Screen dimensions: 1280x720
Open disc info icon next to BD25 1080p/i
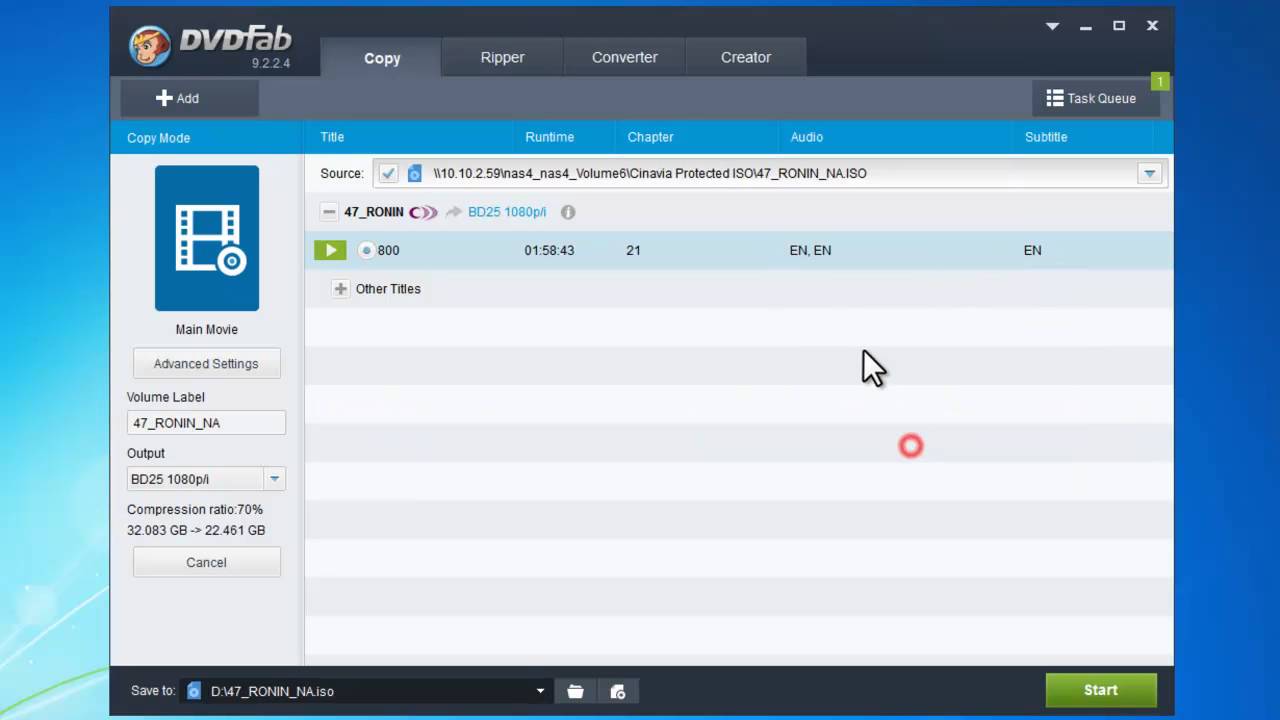pos(568,212)
